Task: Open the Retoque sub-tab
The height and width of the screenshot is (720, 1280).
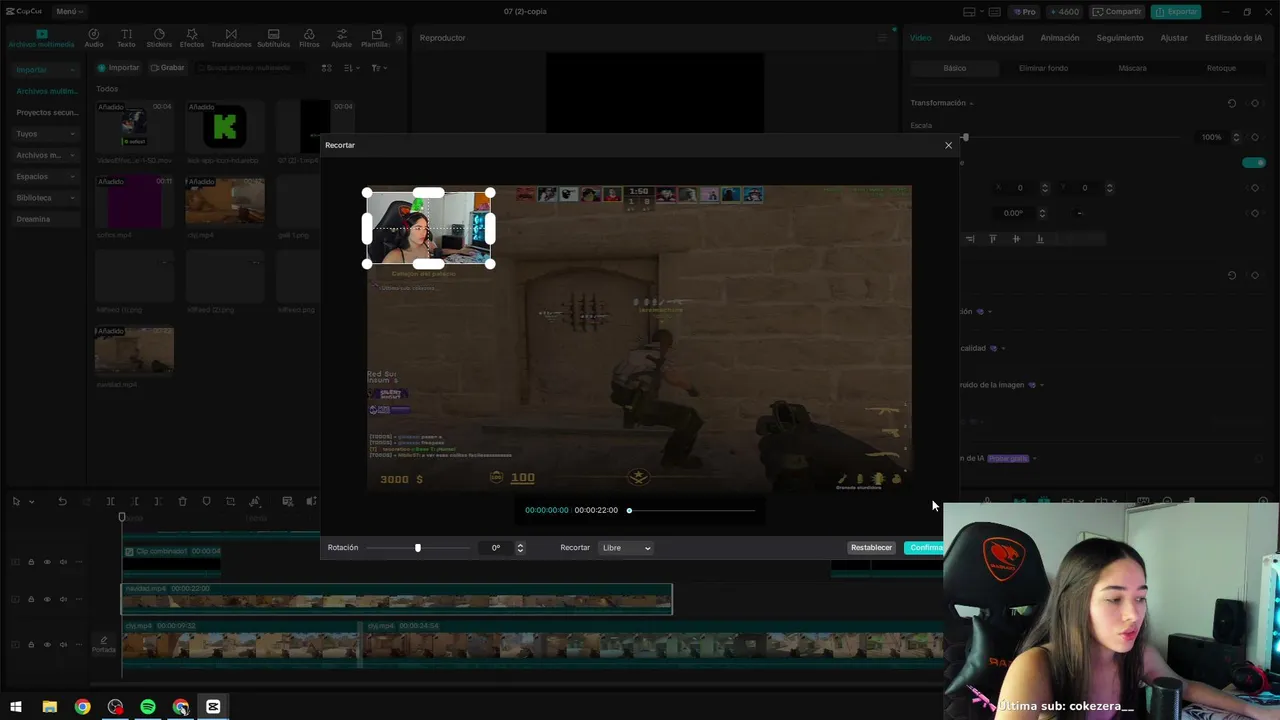Action: point(1221,68)
